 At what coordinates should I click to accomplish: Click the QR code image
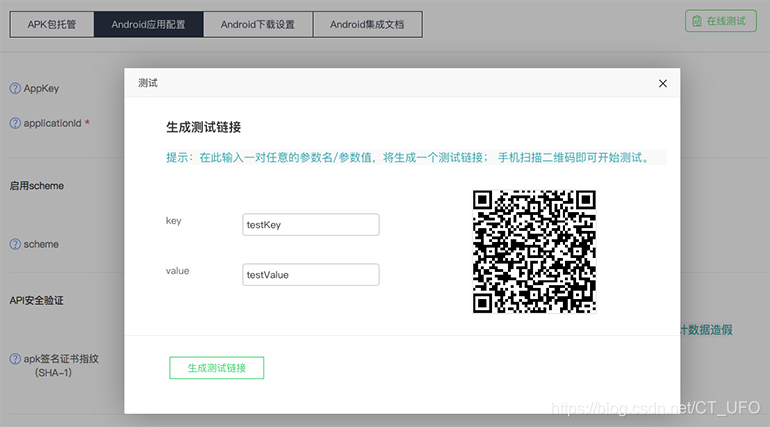tap(534, 251)
